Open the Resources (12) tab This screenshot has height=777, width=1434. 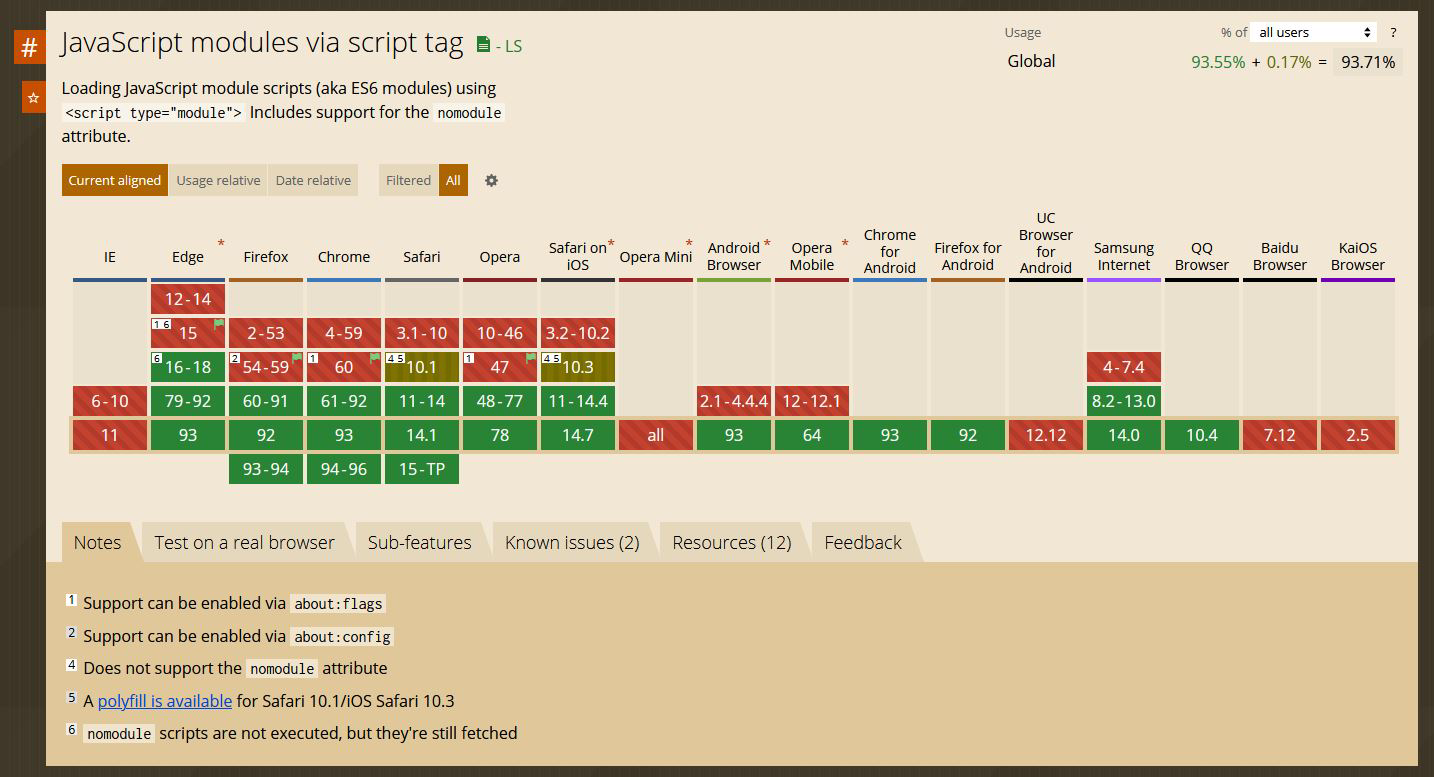731,542
